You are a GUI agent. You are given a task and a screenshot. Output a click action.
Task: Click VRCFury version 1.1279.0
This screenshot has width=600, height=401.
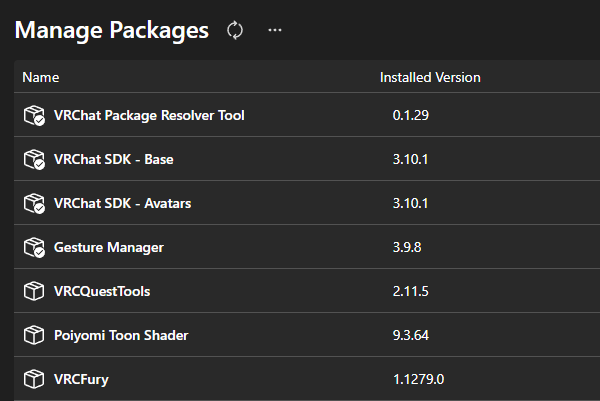[x=419, y=379]
